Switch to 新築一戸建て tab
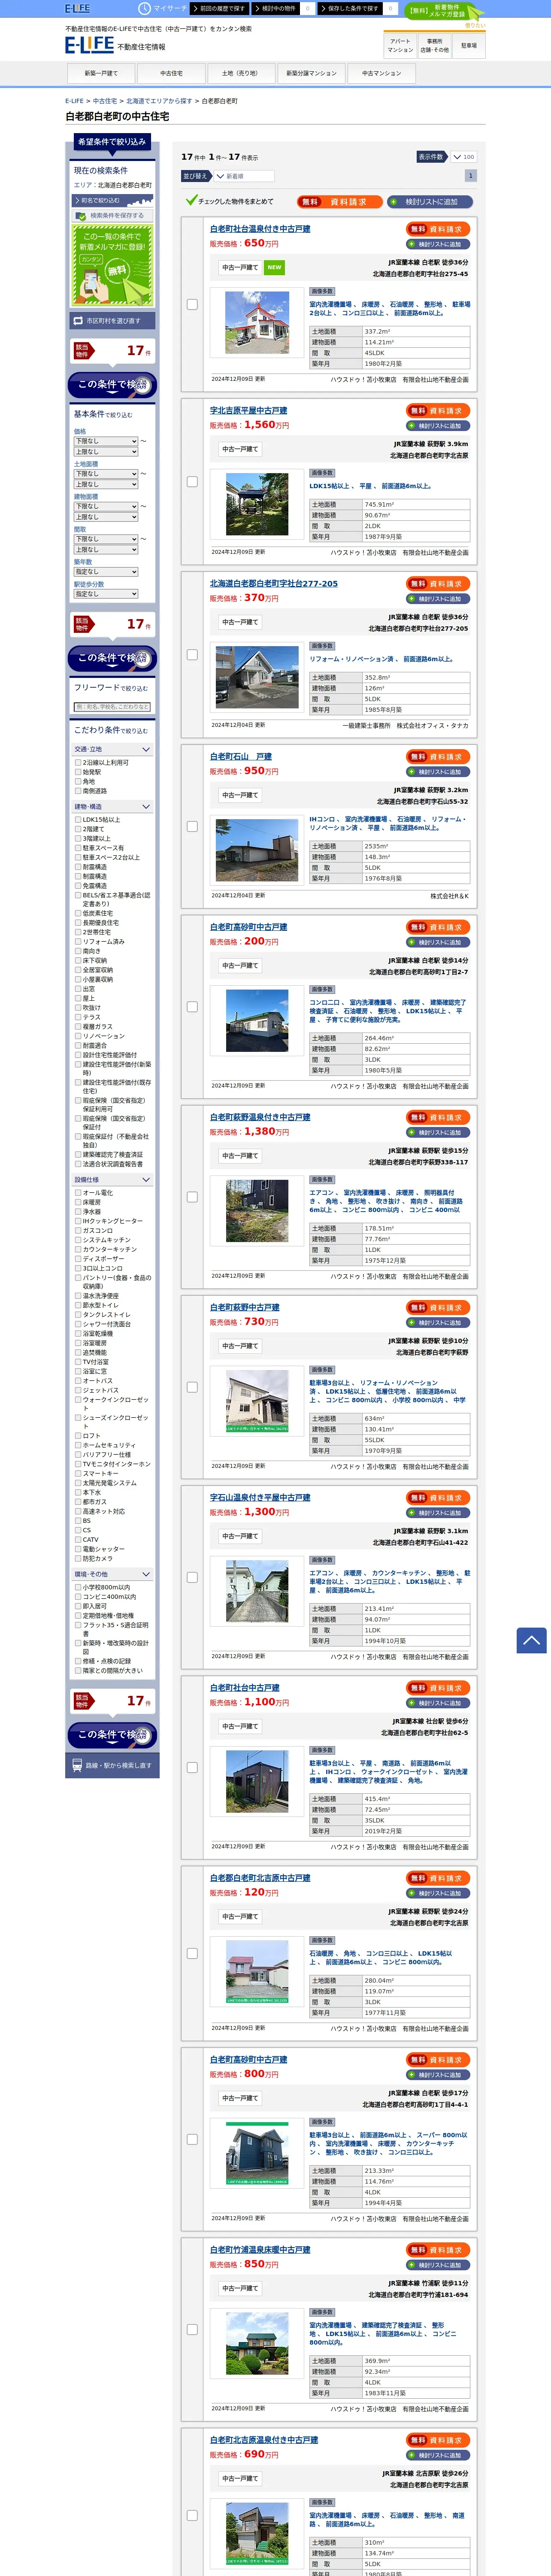This screenshot has width=551, height=2576. [x=101, y=73]
